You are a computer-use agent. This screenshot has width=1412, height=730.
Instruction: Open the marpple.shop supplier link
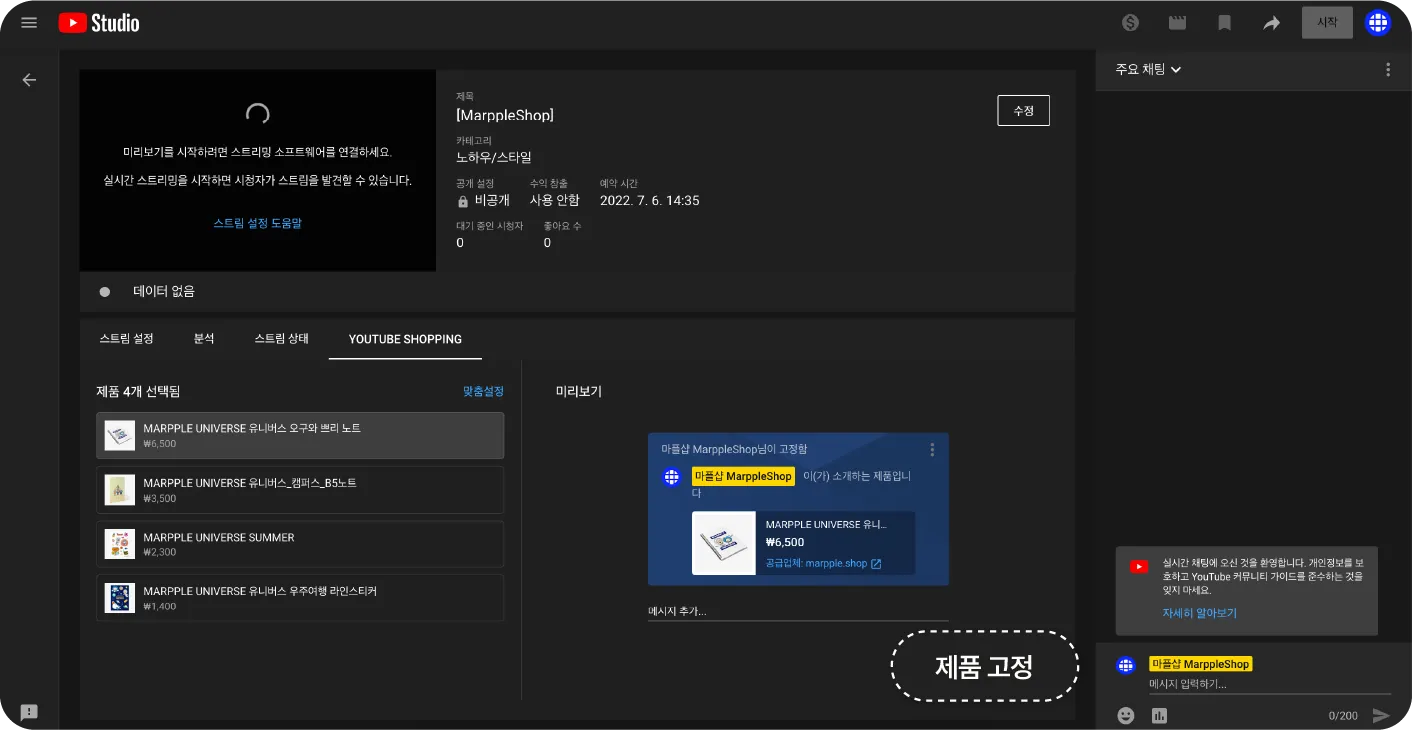click(x=824, y=564)
